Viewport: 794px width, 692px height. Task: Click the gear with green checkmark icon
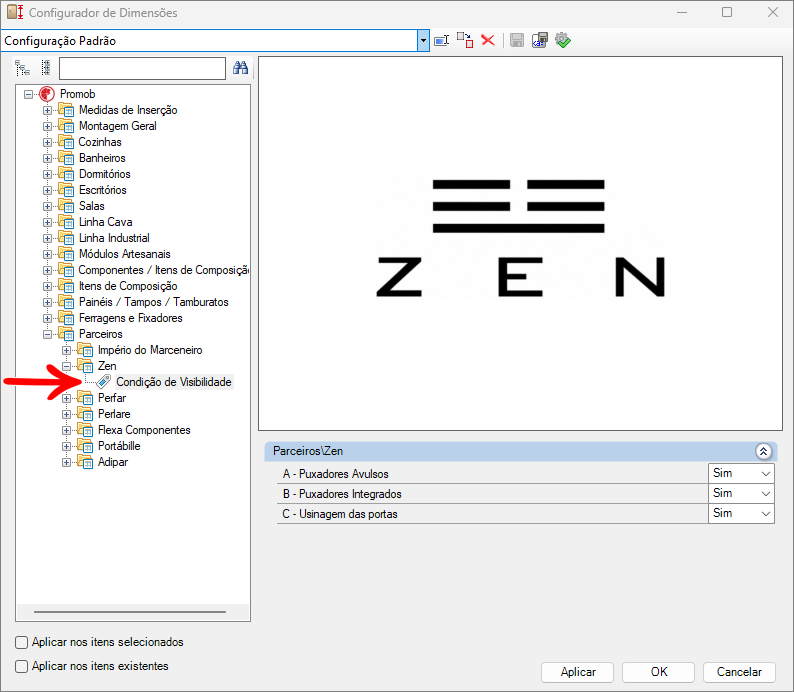click(563, 40)
